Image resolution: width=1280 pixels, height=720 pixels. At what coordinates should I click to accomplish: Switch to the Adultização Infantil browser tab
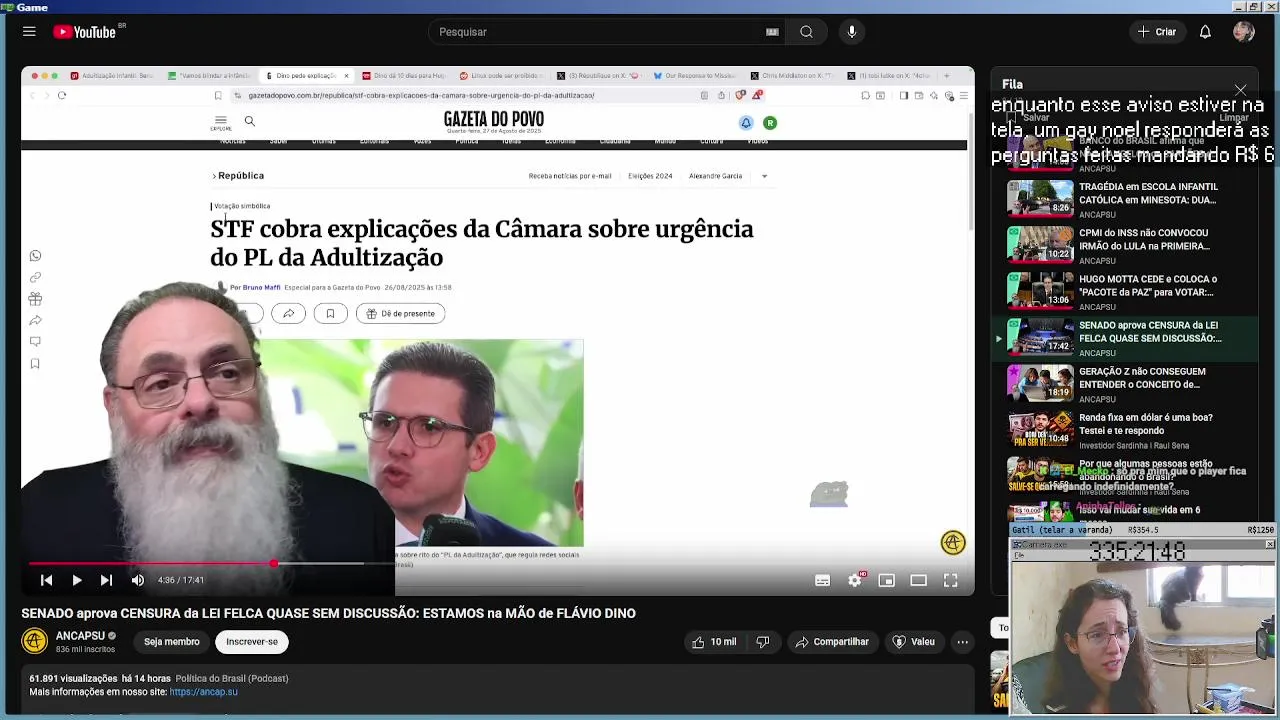112,76
